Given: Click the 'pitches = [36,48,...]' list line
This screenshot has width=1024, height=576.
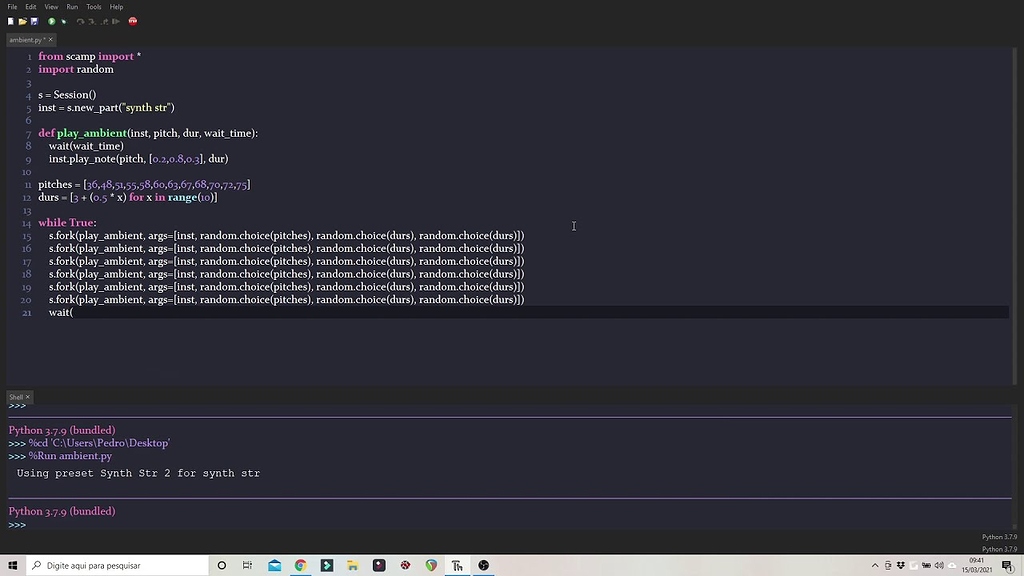Looking at the screenshot, I should (x=144, y=185).
